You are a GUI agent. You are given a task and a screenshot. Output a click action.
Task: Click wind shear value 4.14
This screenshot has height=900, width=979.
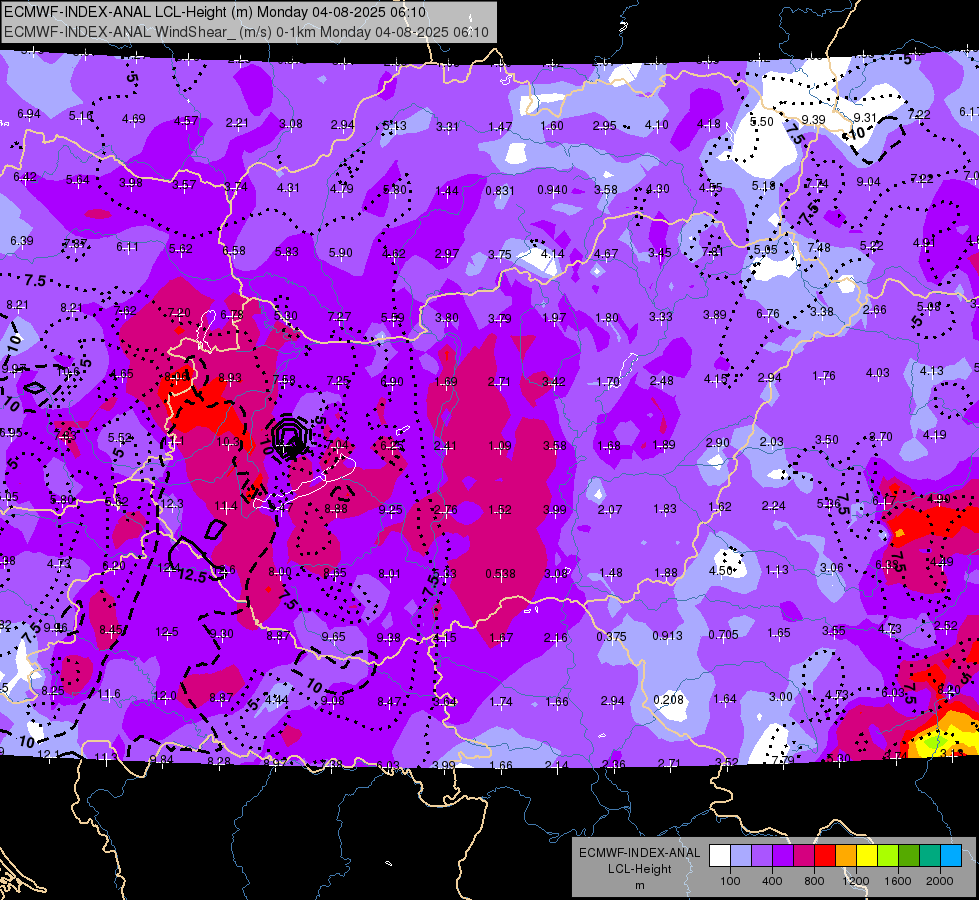[553, 254]
